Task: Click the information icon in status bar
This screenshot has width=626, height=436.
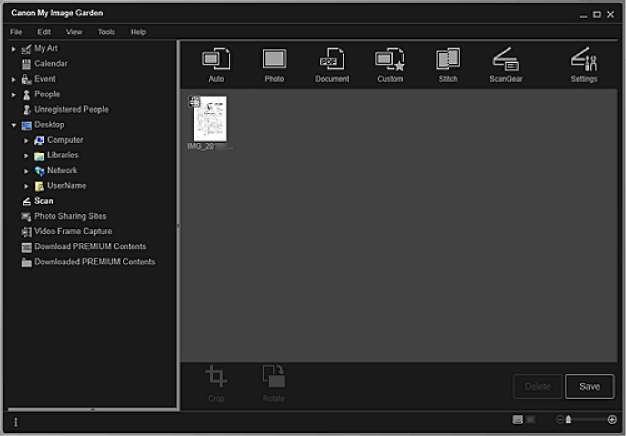Action: point(15,422)
